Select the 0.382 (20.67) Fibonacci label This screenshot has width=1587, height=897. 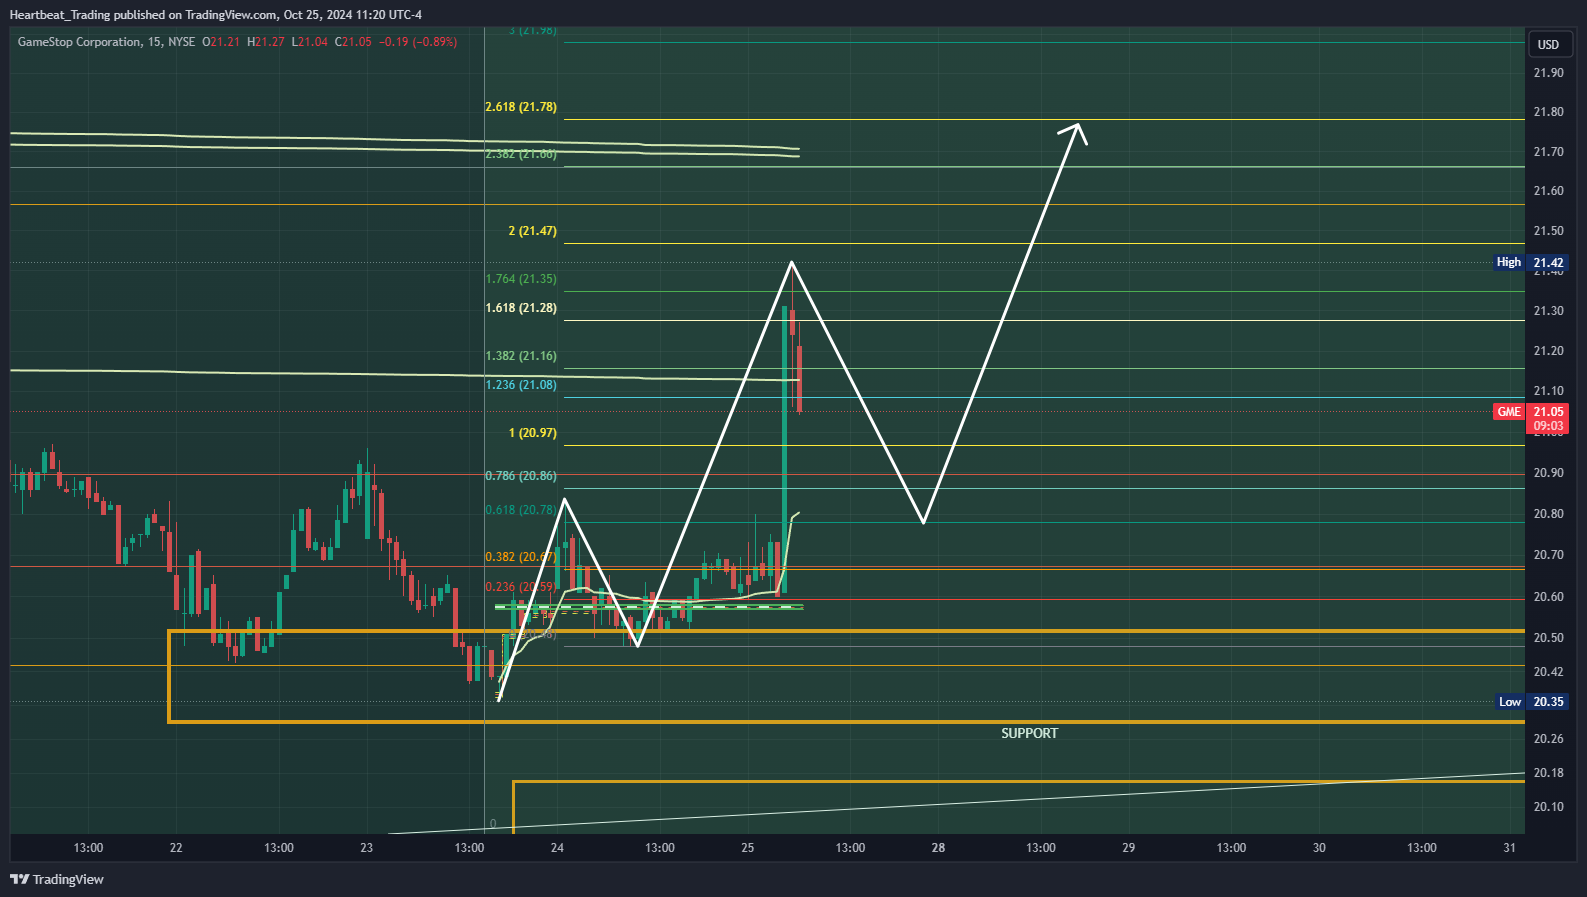(x=521, y=557)
